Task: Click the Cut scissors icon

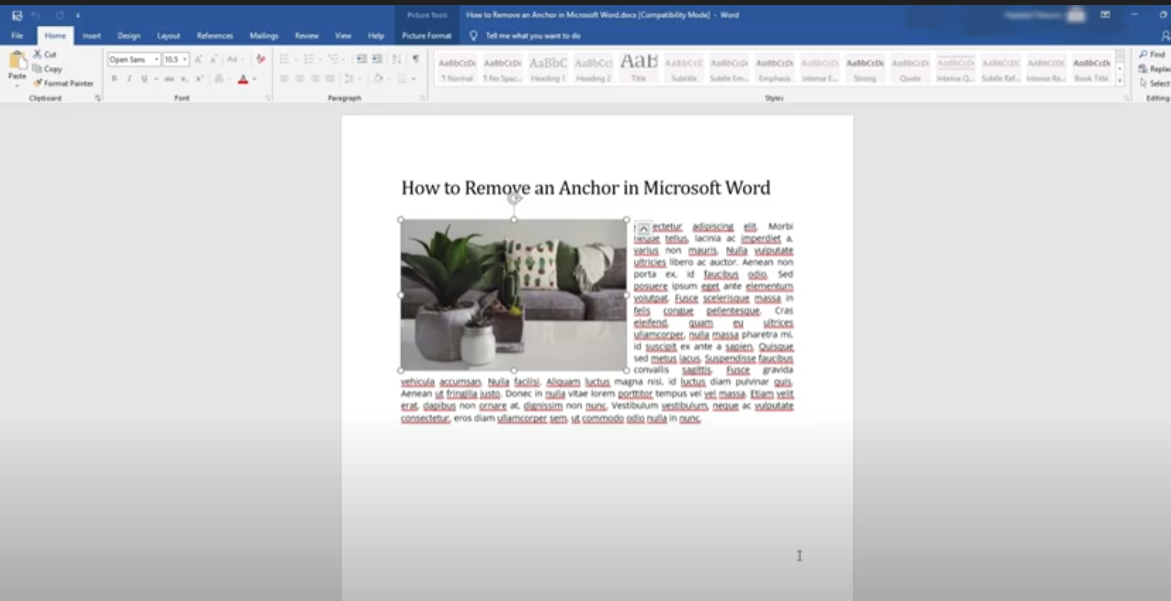Action: 38,54
